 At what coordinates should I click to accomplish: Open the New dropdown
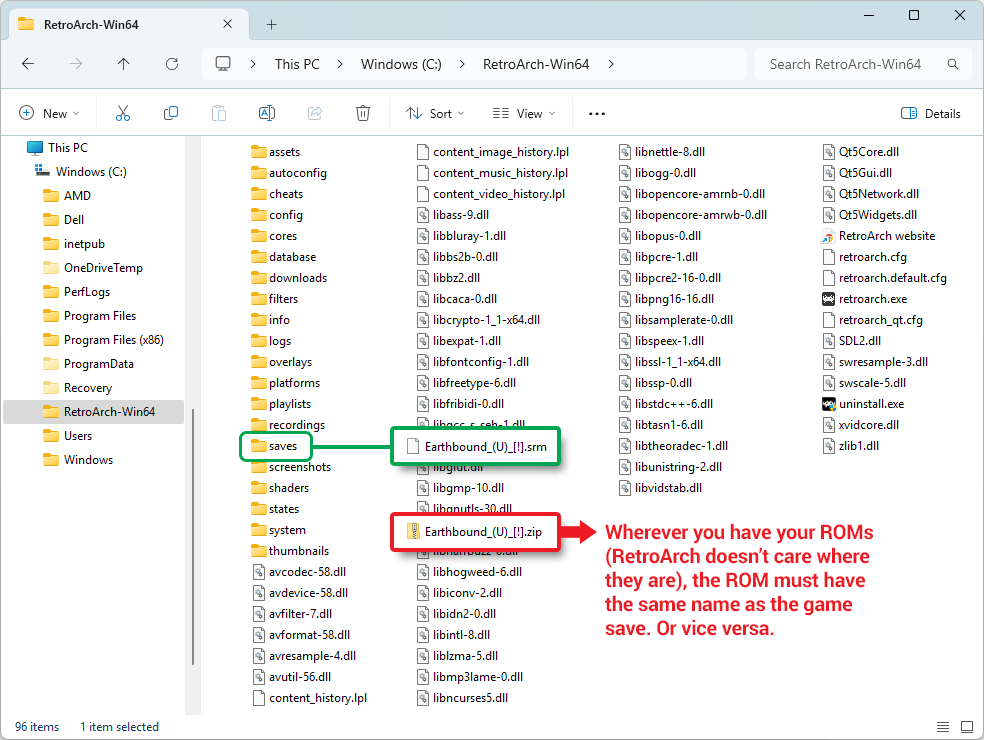pyautogui.click(x=50, y=114)
